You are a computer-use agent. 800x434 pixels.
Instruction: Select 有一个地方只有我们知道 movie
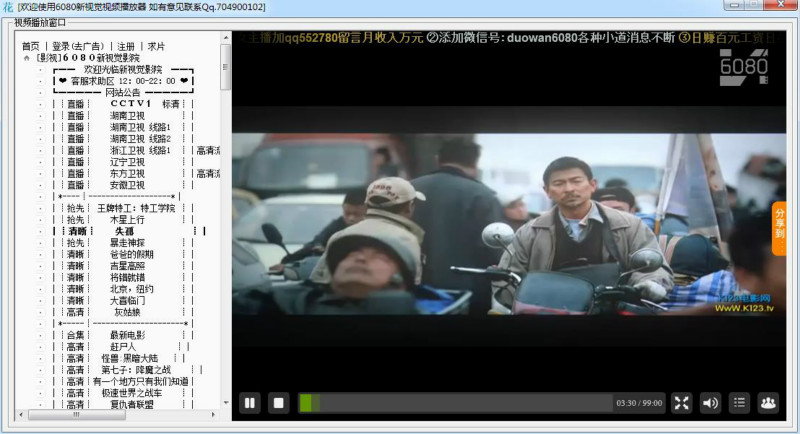[x=123, y=381]
